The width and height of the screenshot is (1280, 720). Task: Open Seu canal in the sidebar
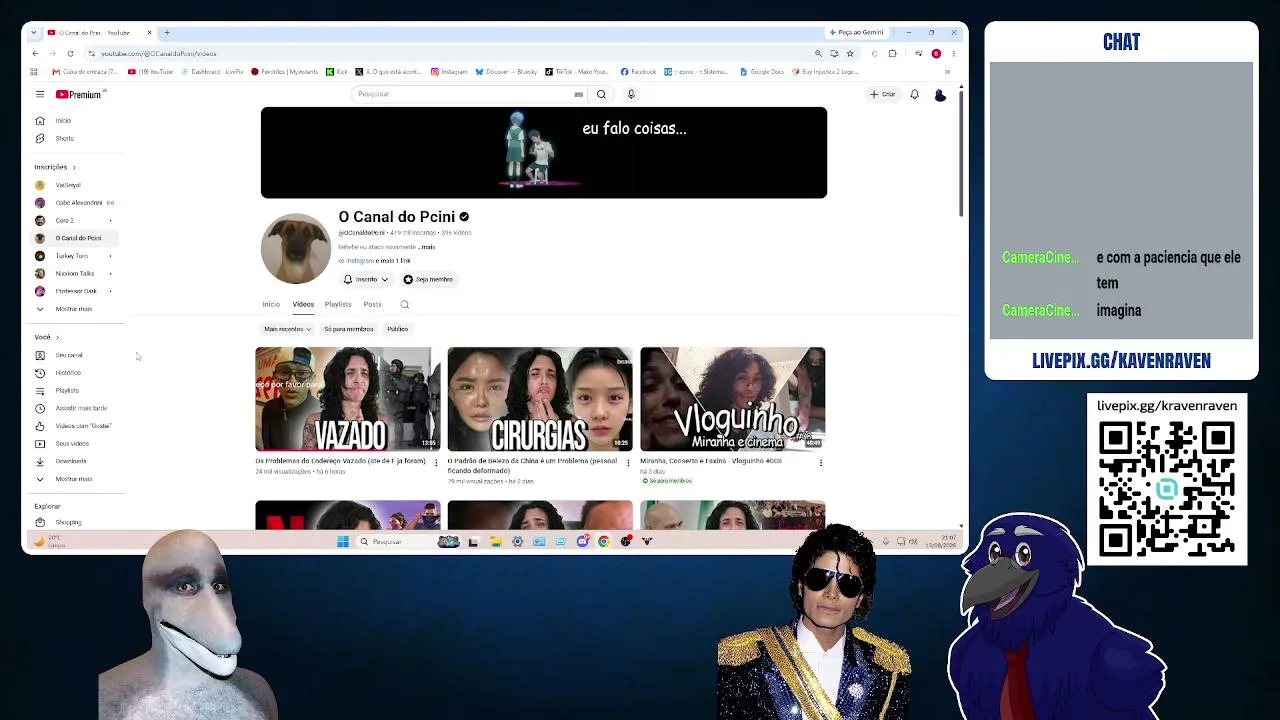(69, 355)
